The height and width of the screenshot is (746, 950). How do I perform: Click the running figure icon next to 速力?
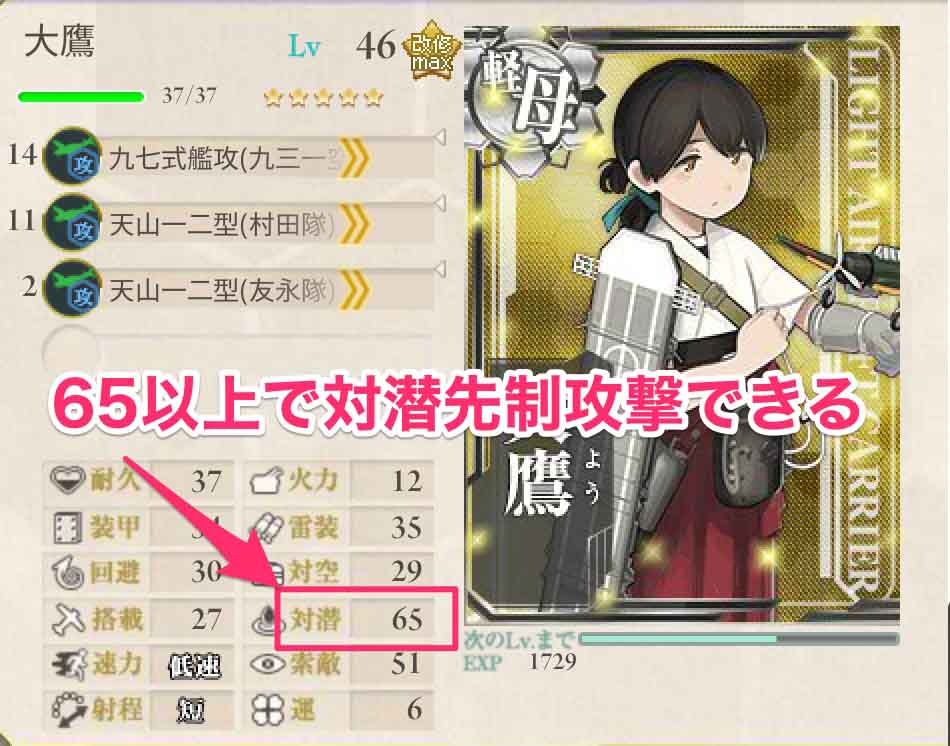pyautogui.click(x=69, y=664)
